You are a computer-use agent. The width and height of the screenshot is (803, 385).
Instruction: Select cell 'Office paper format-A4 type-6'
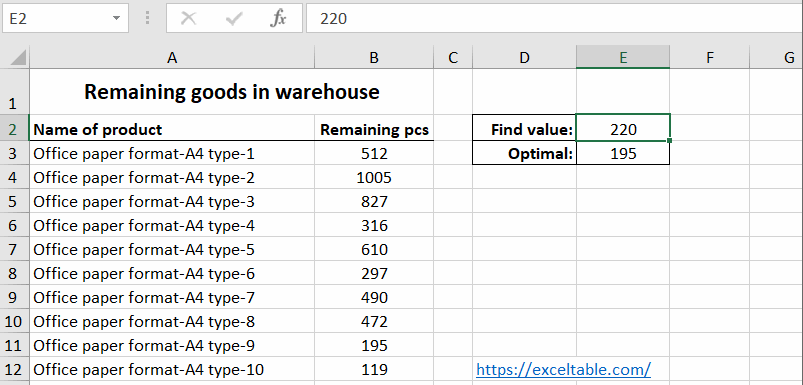(x=172, y=273)
